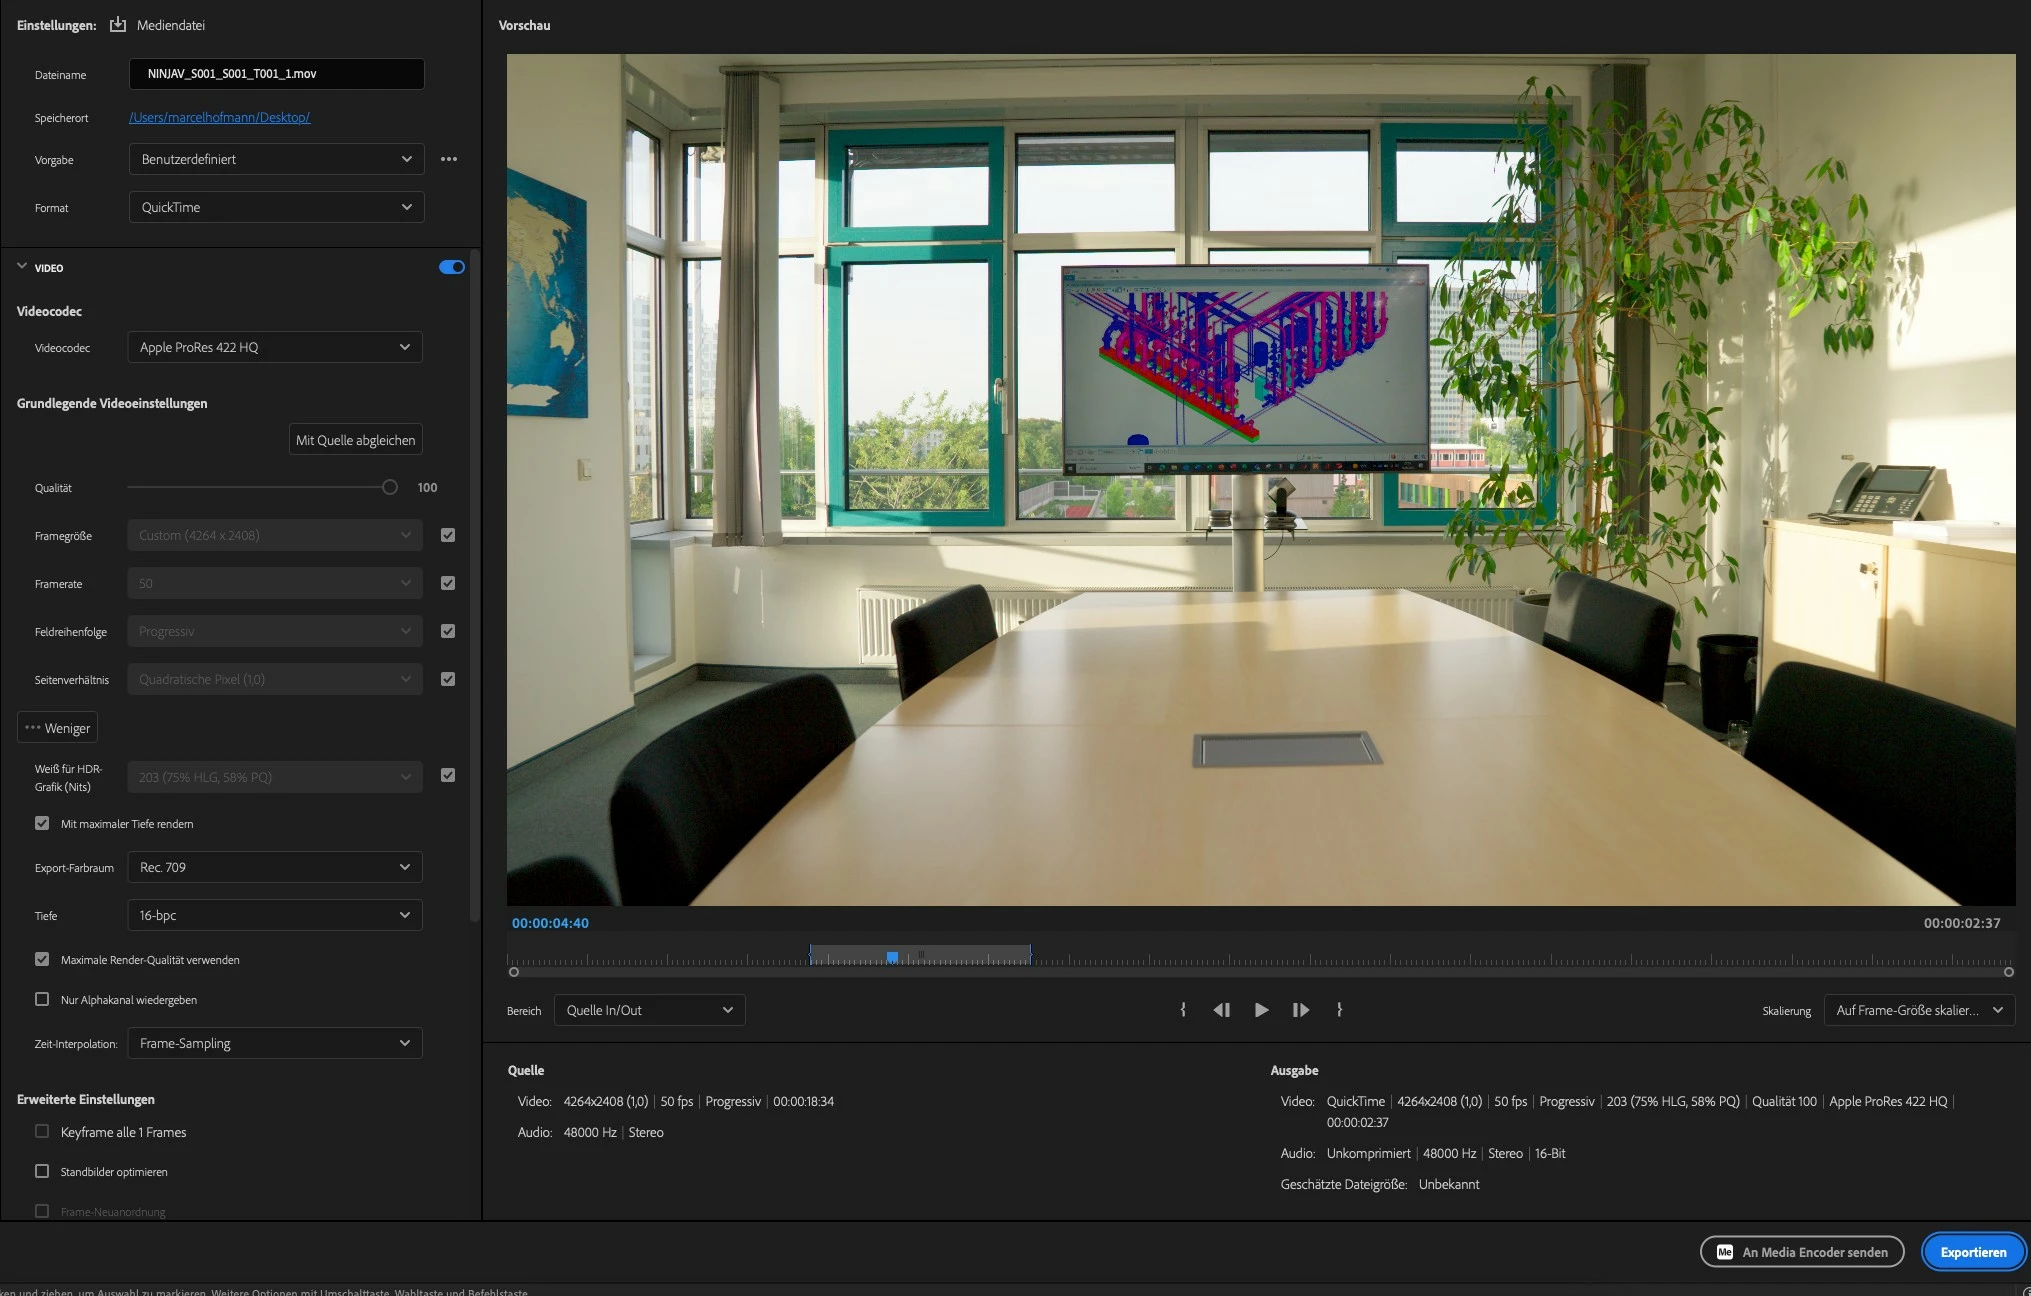Click the play button

pos(1261,1010)
